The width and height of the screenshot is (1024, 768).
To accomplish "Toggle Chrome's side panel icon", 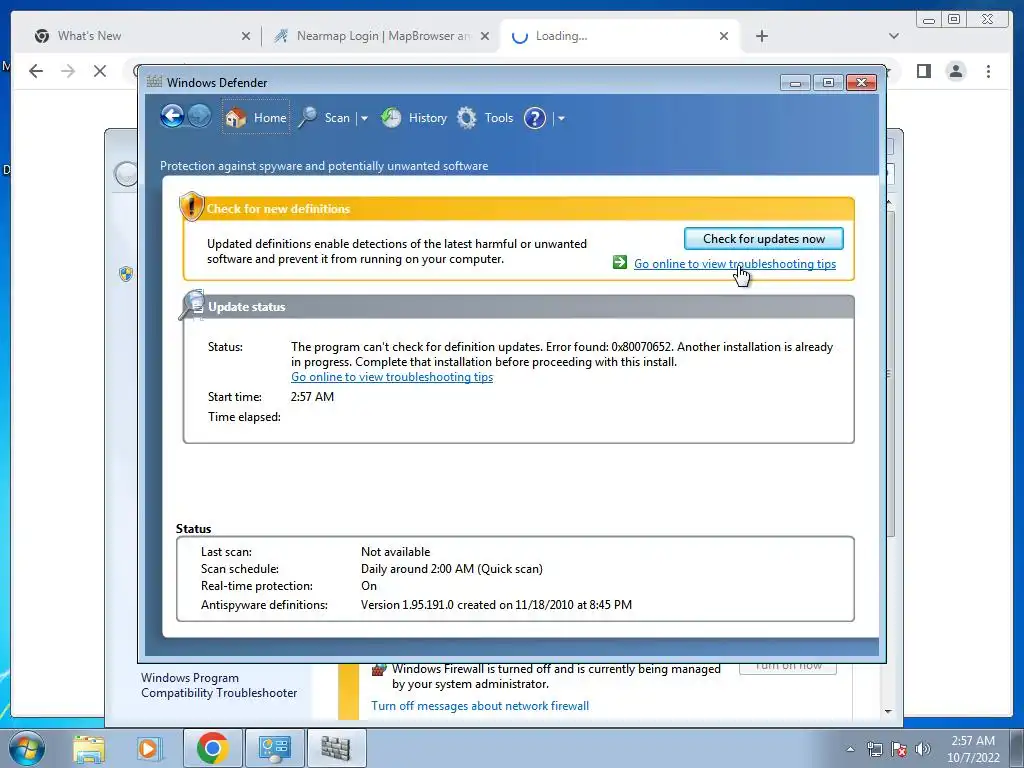I will pos(923,71).
